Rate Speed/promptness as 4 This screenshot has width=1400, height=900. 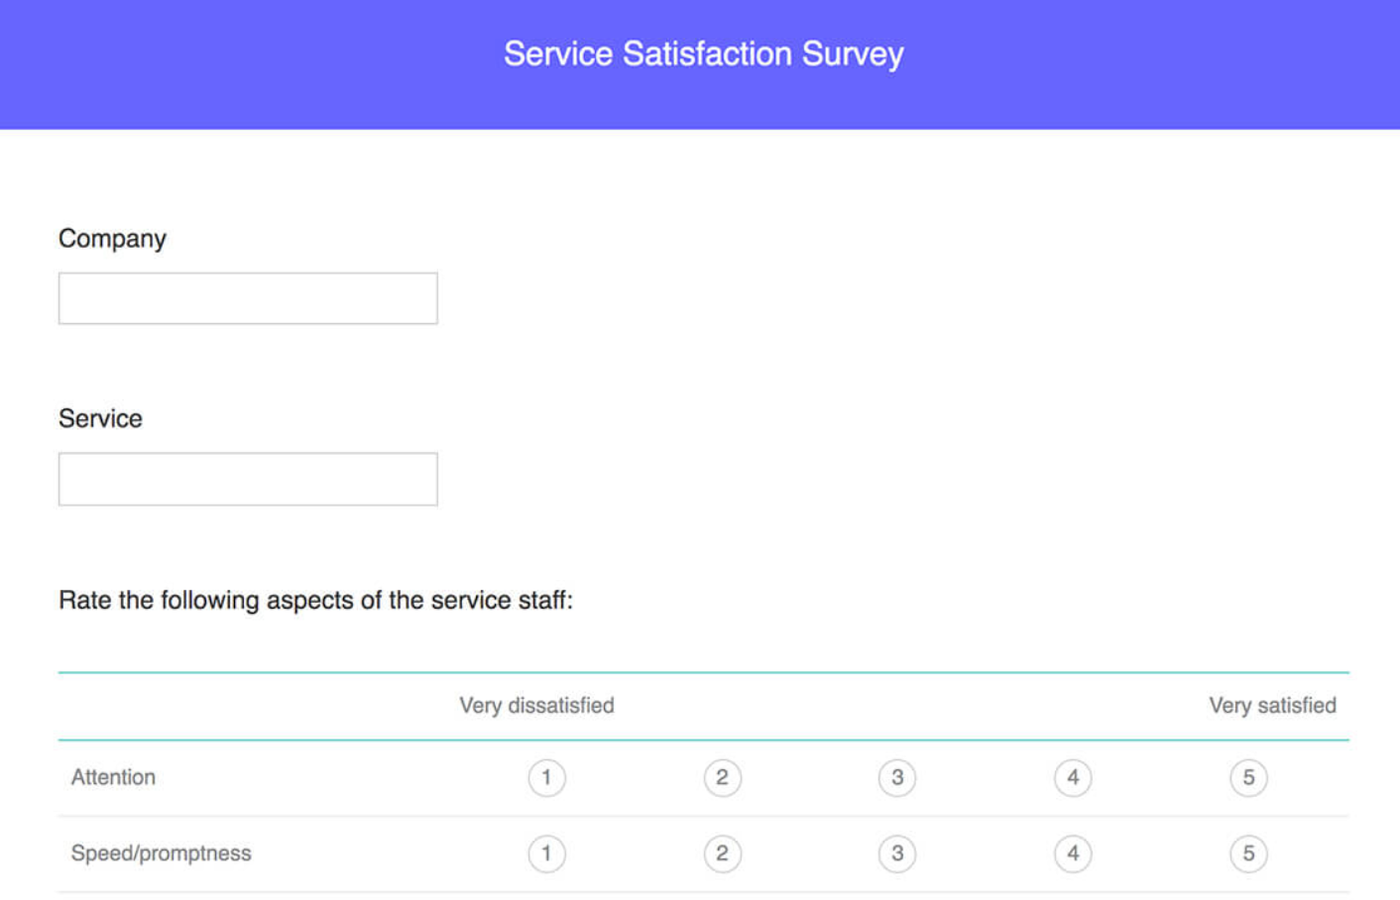pos(1073,854)
